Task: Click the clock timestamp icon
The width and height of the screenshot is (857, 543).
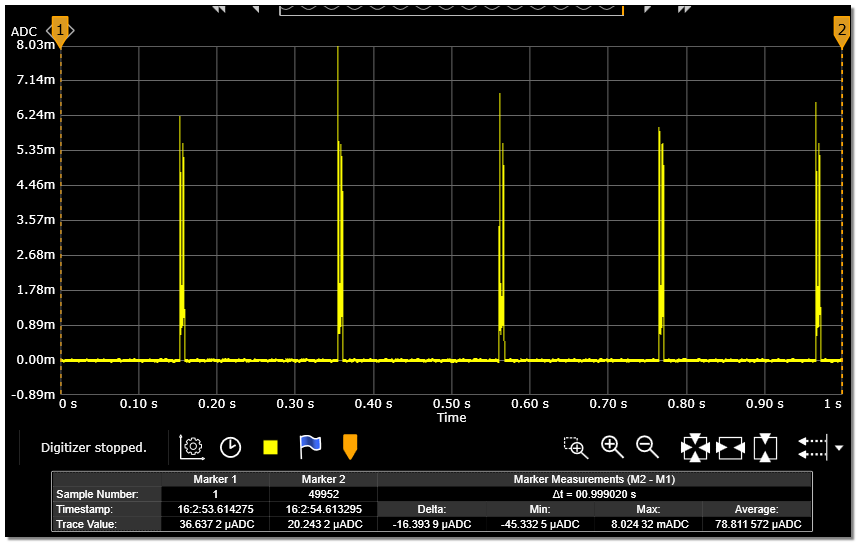Action: (231, 447)
